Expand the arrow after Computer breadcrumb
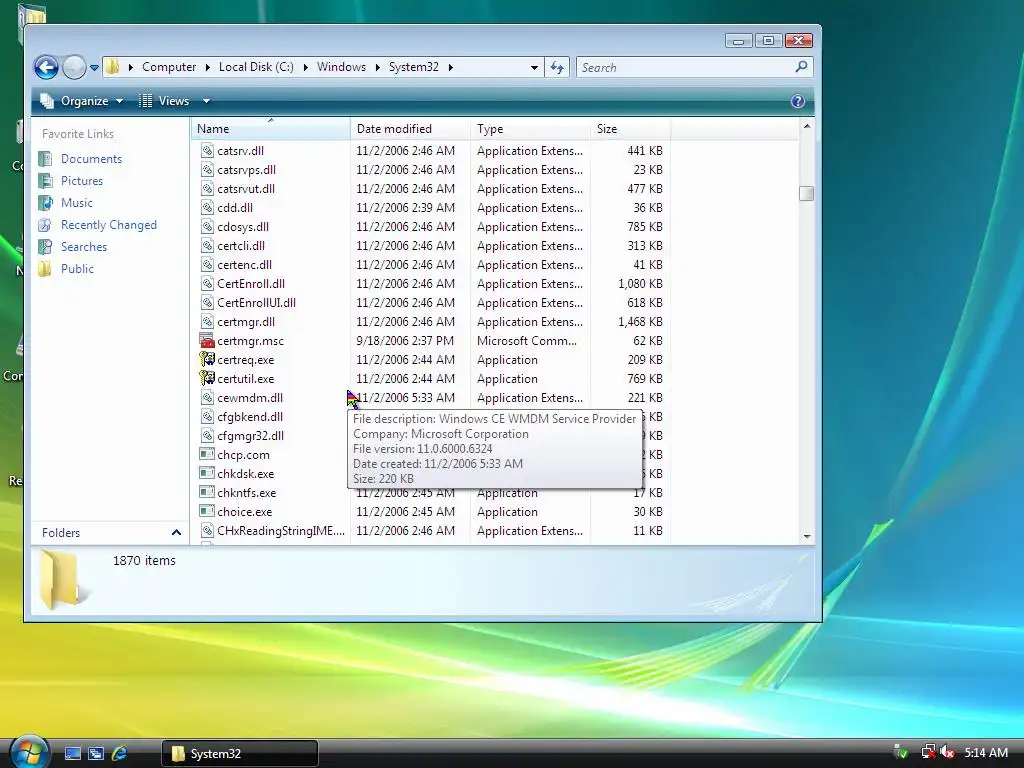1024x768 pixels. tap(207, 67)
